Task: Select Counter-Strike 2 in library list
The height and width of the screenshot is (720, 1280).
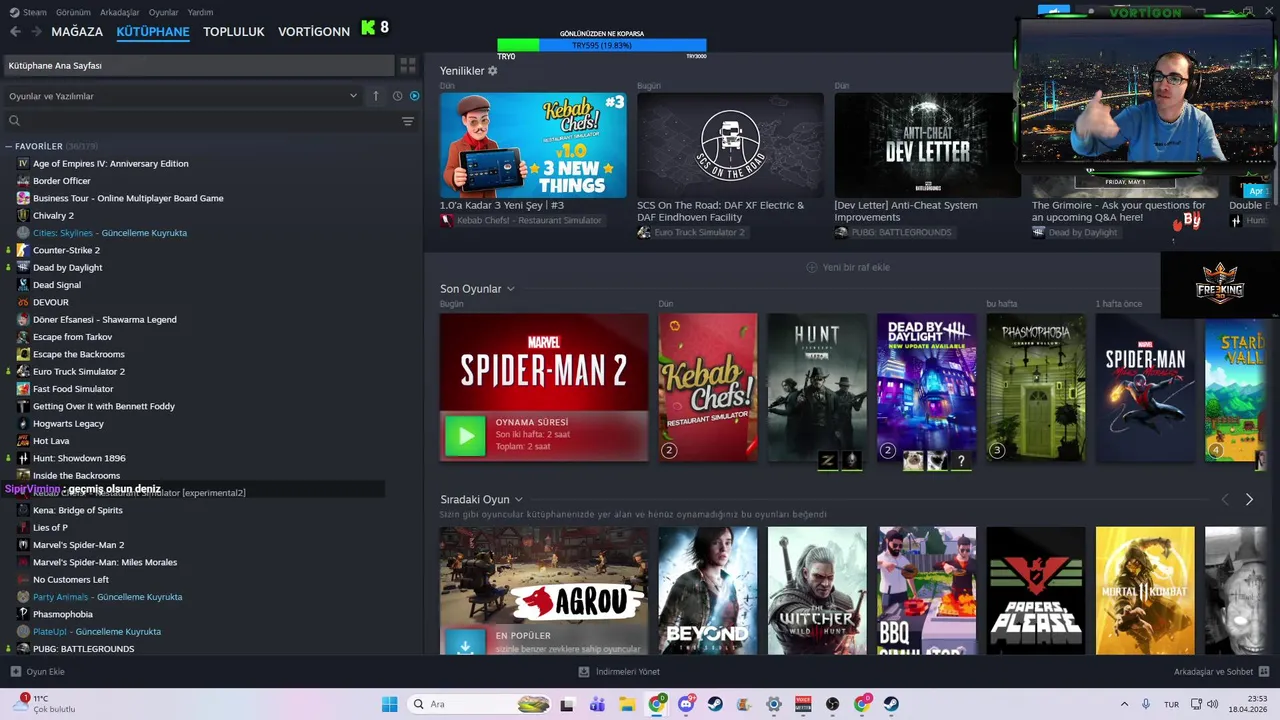Action: pyautogui.click(x=66, y=250)
